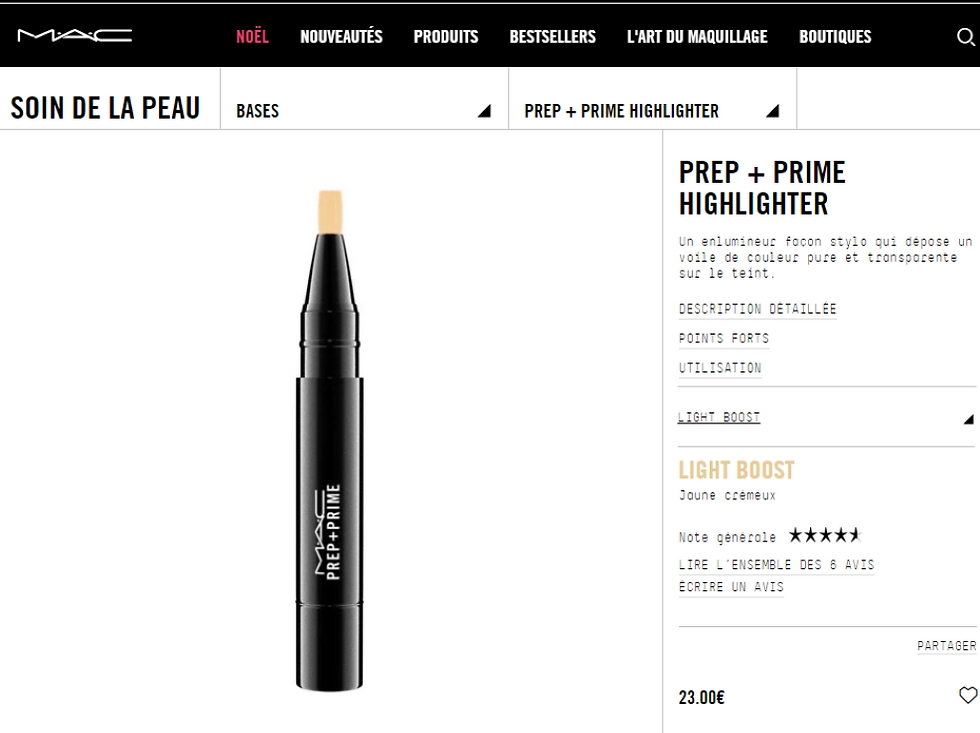Click the MAC logo in header
Image resolution: width=980 pixels, height=733 pixels.
[x=74, y=37]
